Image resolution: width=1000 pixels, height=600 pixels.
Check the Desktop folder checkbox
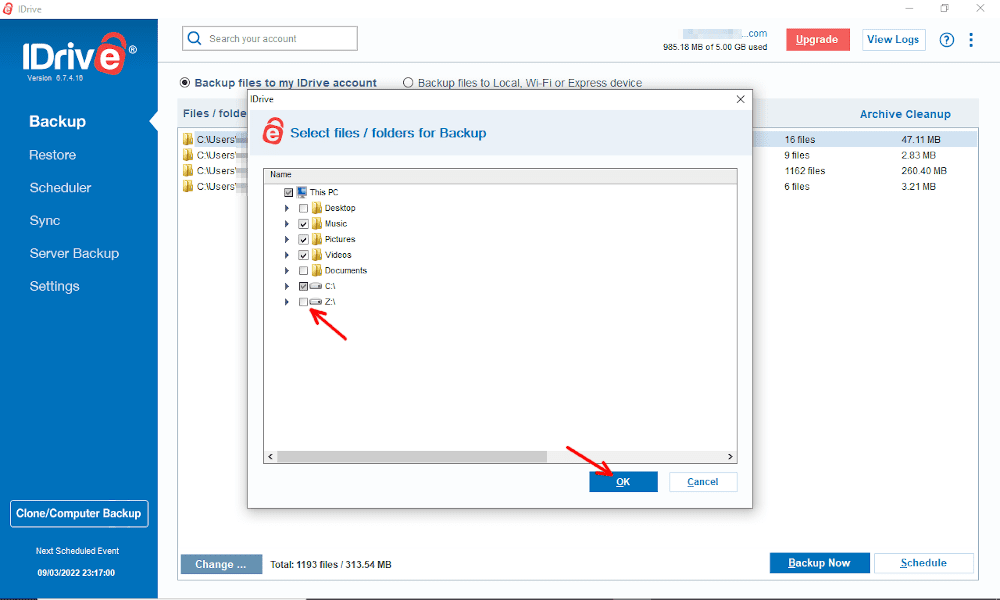click(x=304, y=209)
